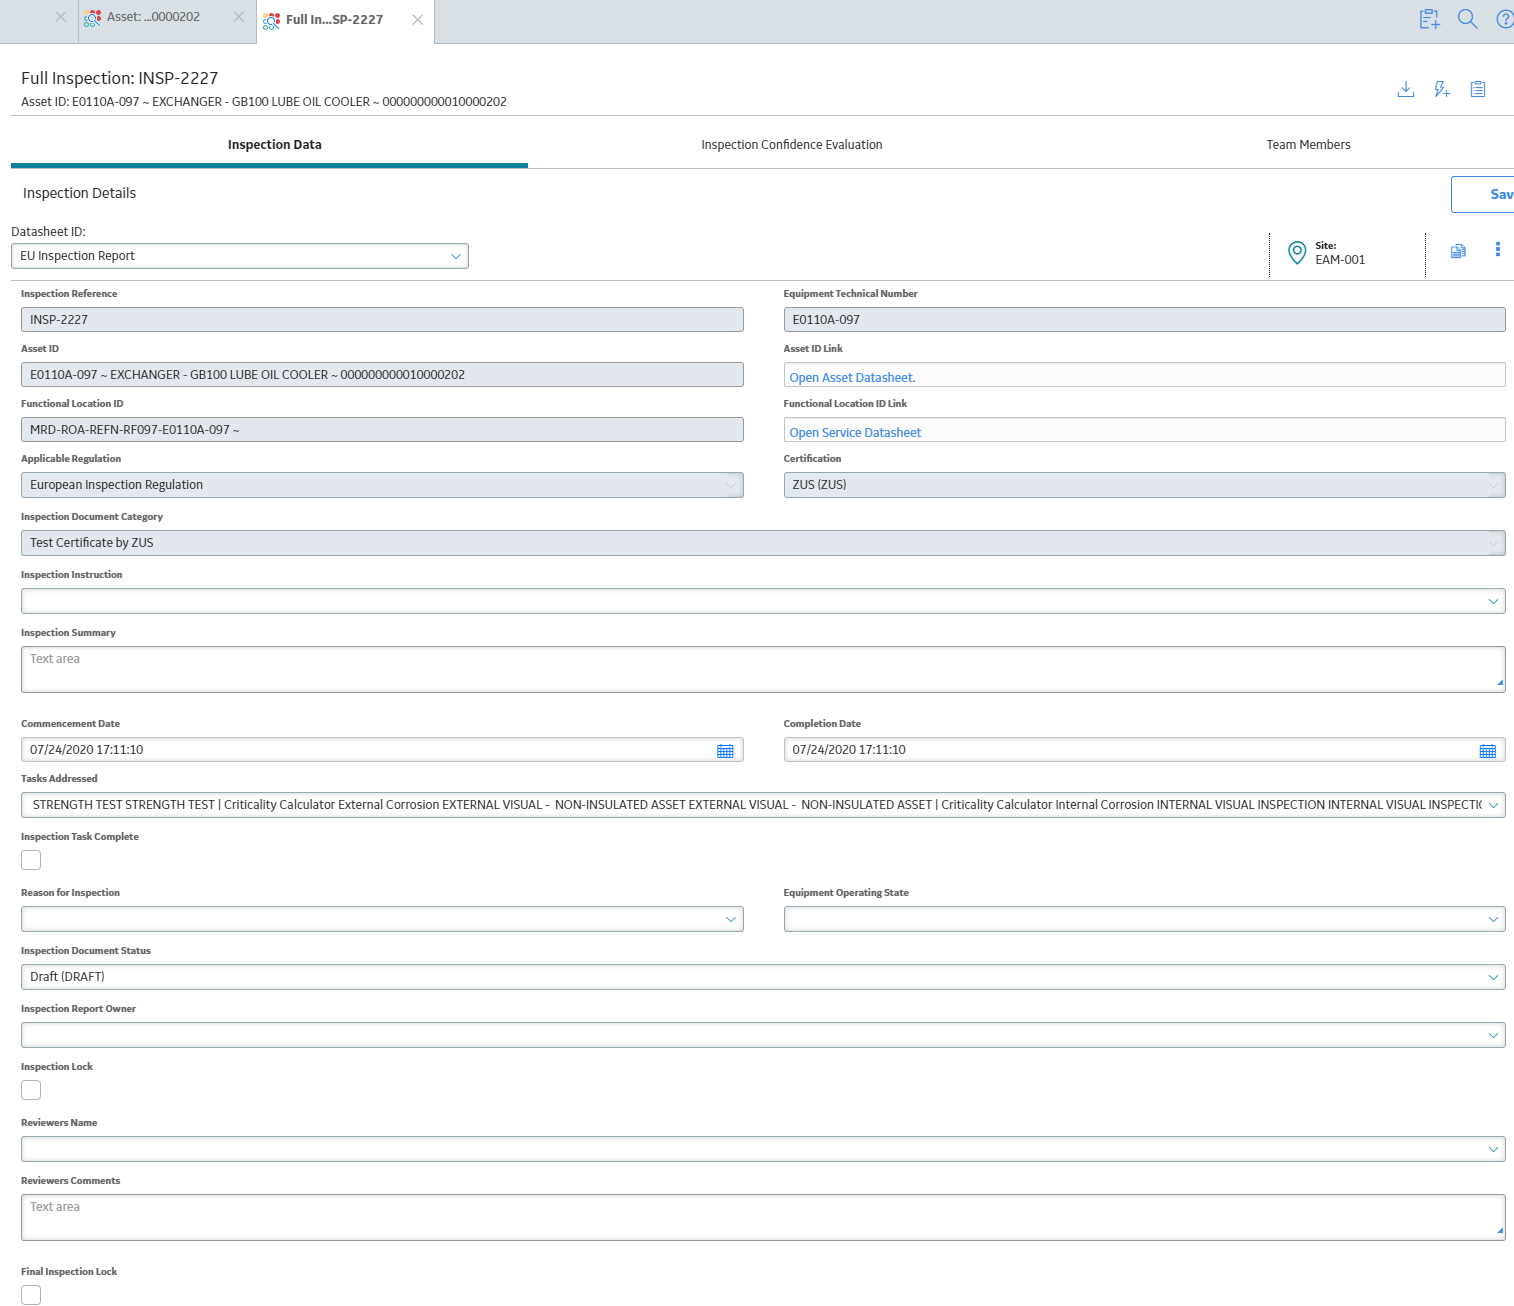
Task: Open Commencement Date calendar picker
Action: pos(725,750)
